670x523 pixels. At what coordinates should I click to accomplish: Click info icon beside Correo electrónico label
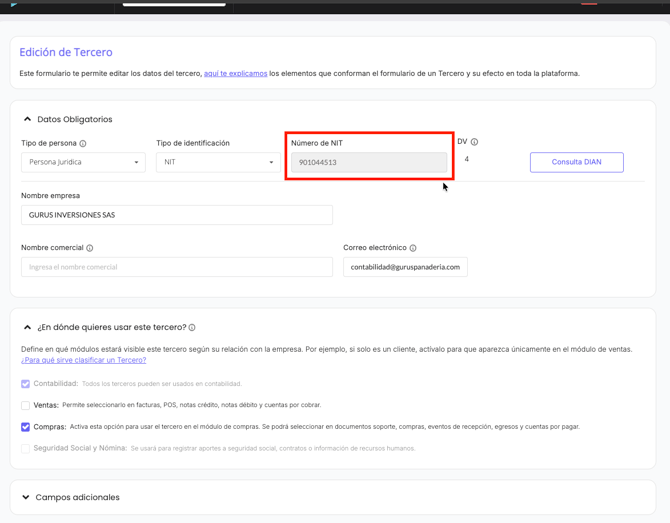[x=413, y=248]
